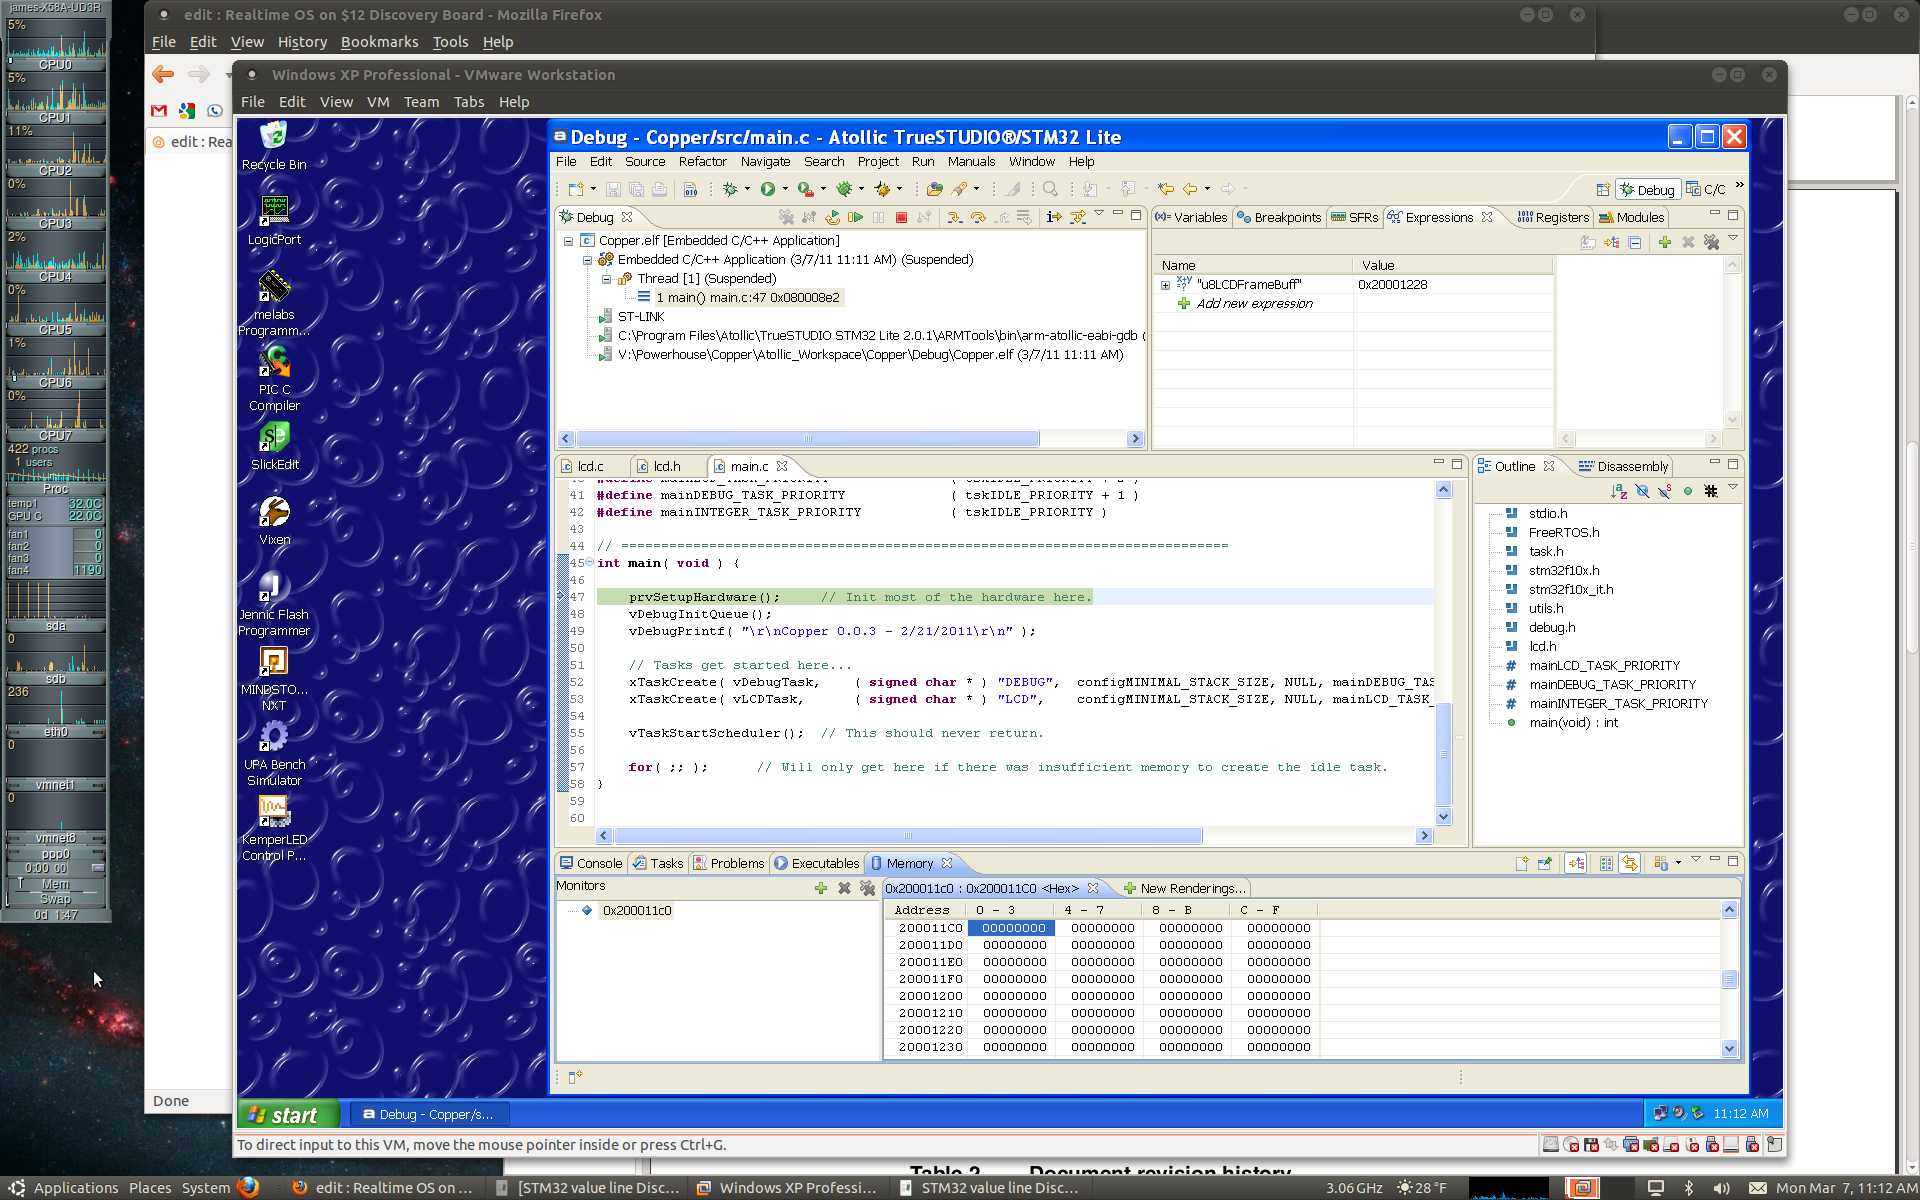The width and height of the screenshot is (1920, 1200).
Task: Collapse All in Expressions view
Action: [1635, 243]
